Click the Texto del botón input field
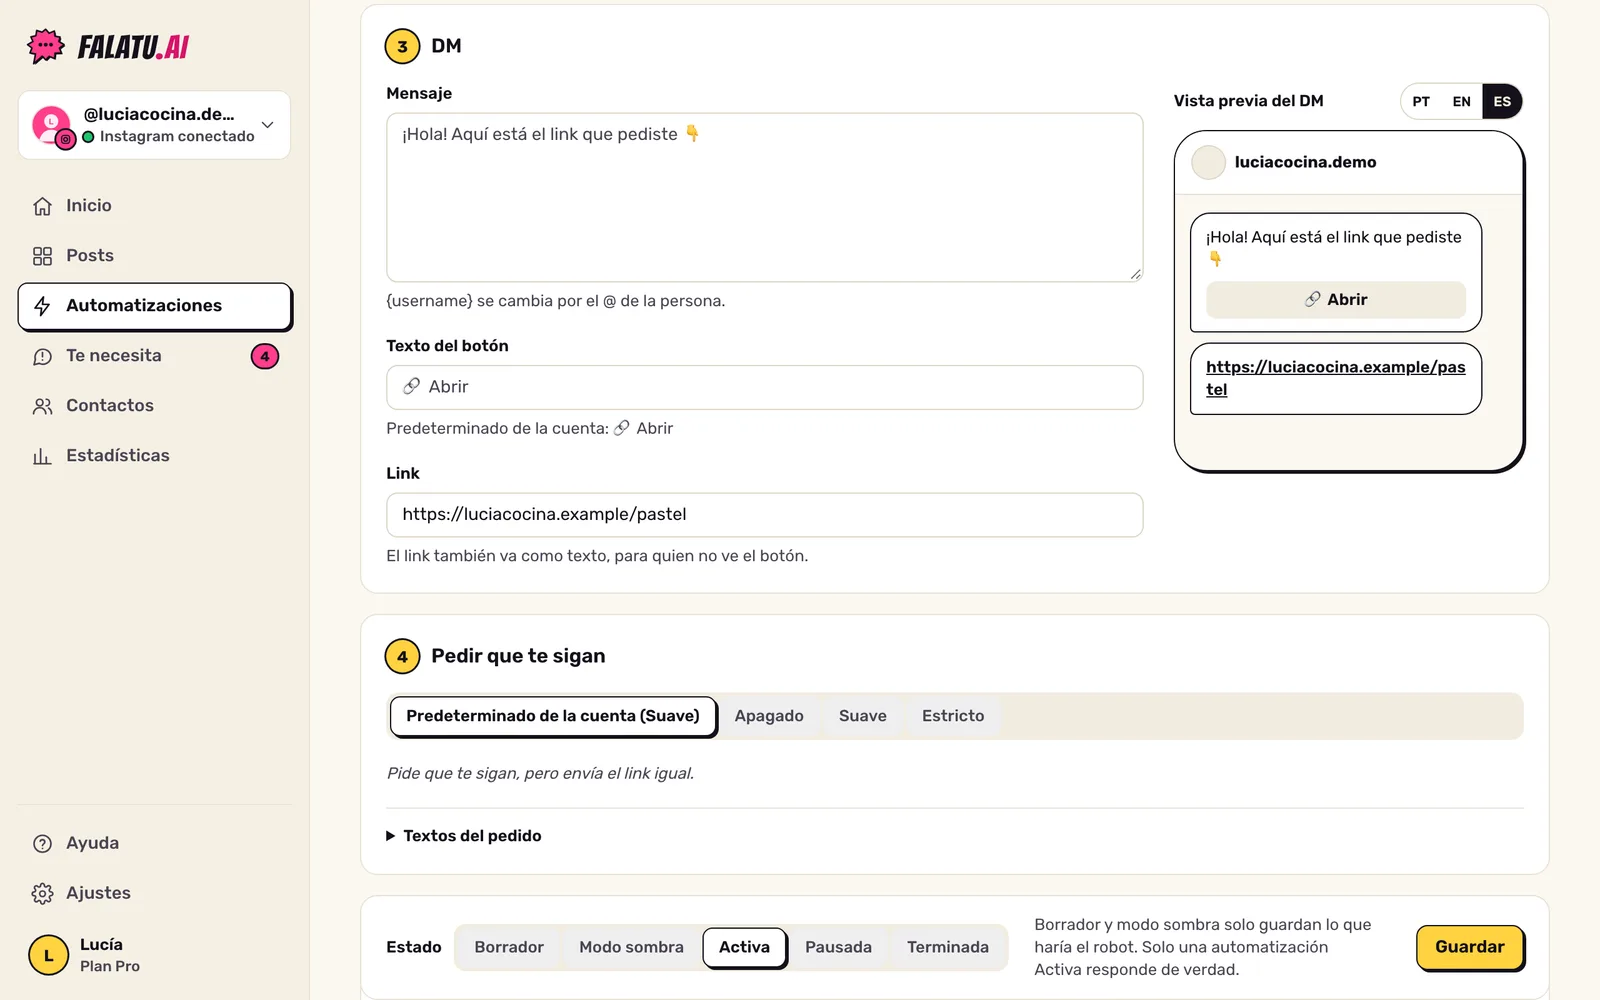 [x=765, y=387]
